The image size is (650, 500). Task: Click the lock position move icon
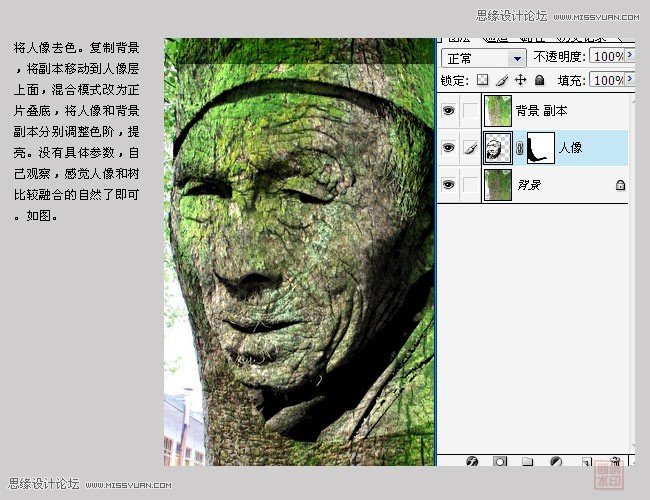click(x=520, y=80)
